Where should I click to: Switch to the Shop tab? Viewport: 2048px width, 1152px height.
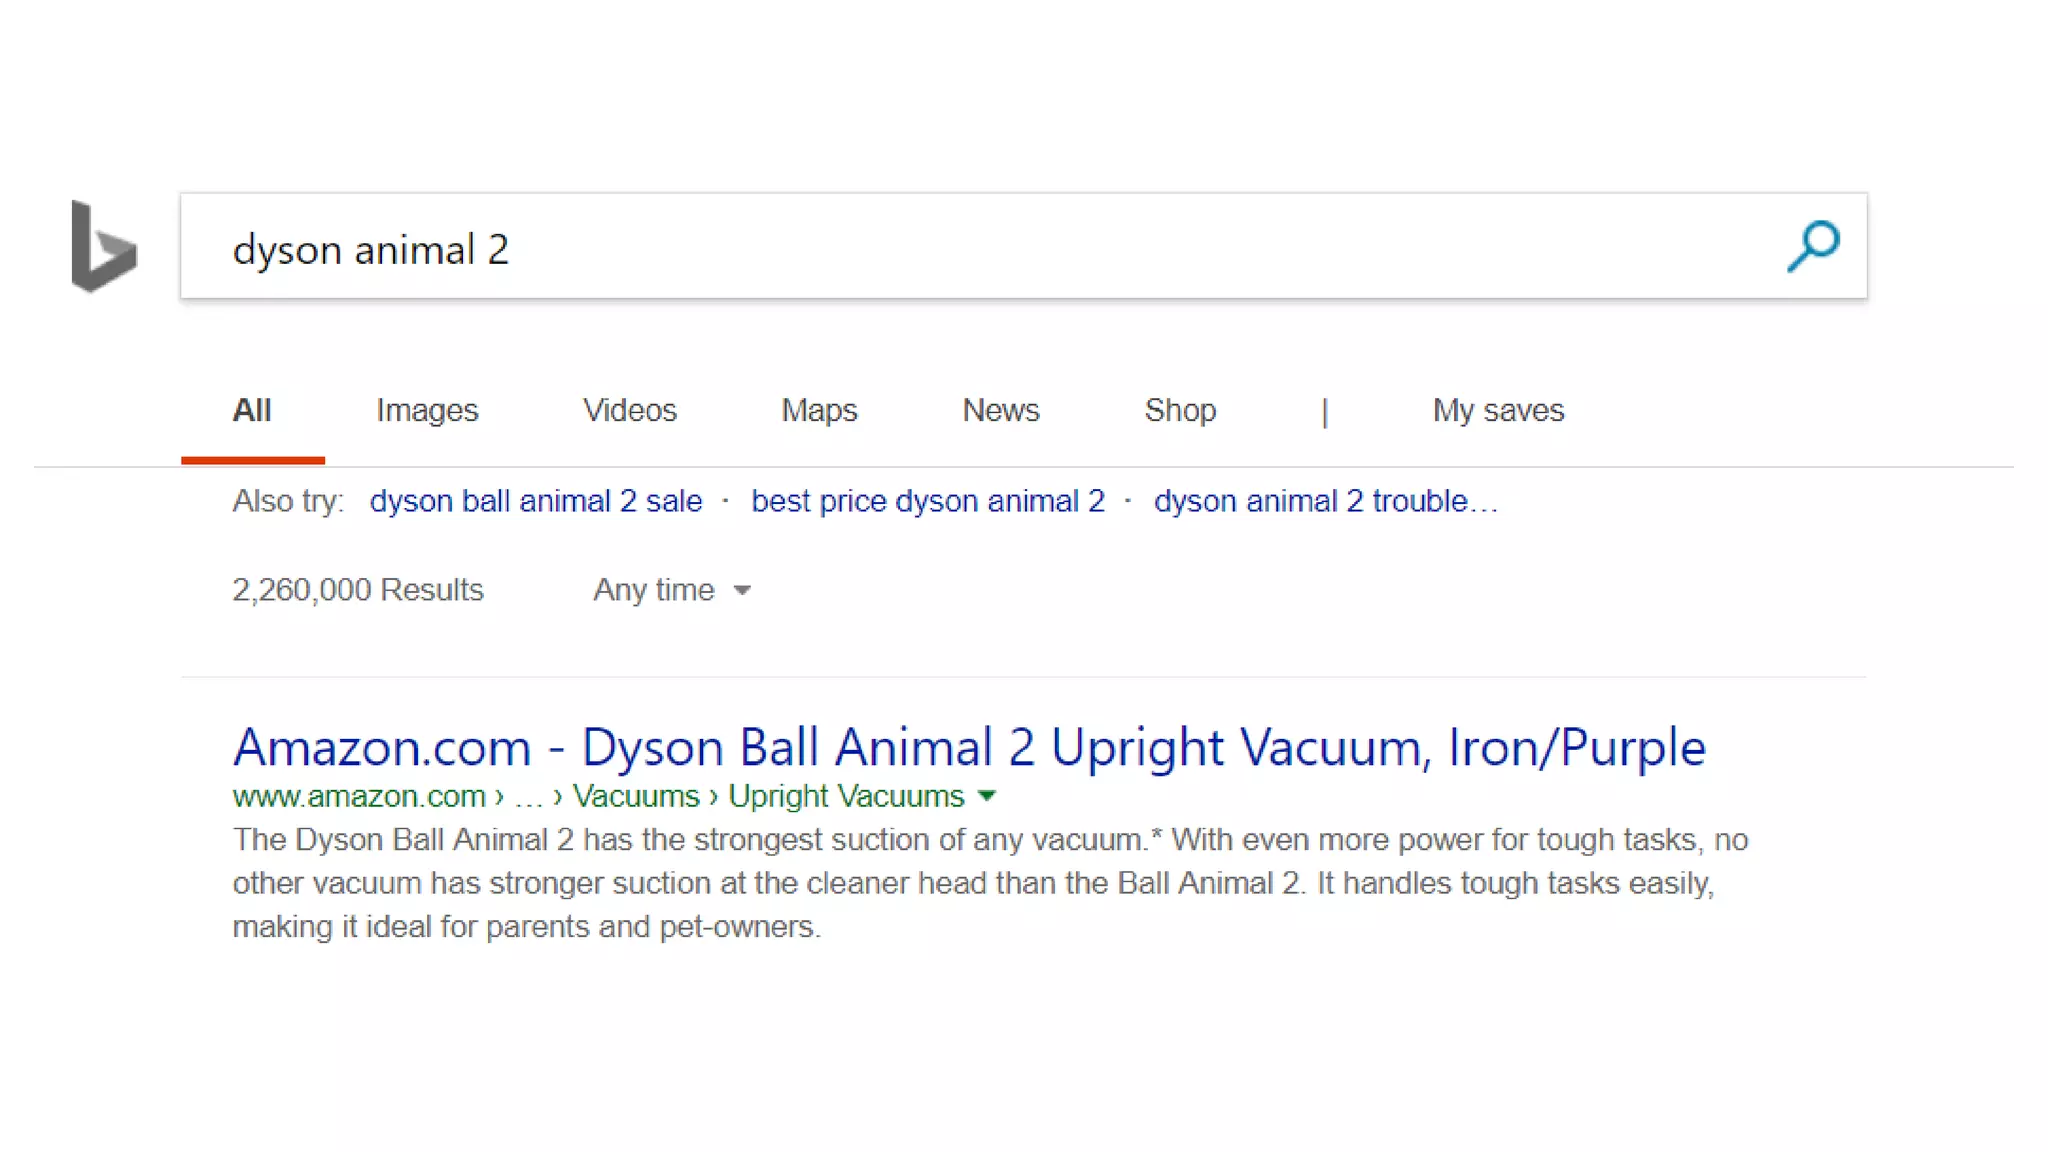pos(1180,410)
